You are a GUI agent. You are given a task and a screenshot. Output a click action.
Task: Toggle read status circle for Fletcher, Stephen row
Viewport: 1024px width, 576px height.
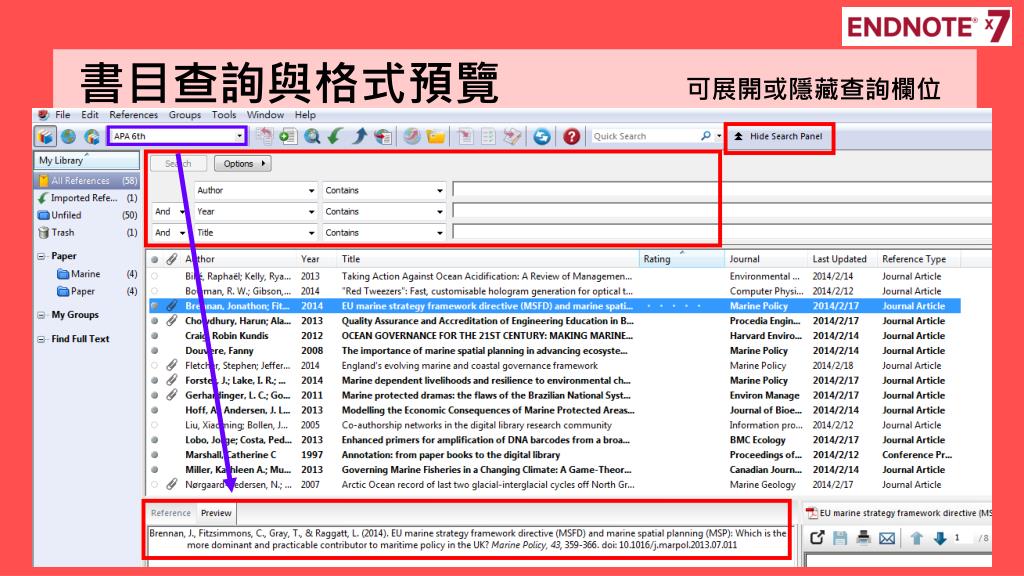[155, 366]
